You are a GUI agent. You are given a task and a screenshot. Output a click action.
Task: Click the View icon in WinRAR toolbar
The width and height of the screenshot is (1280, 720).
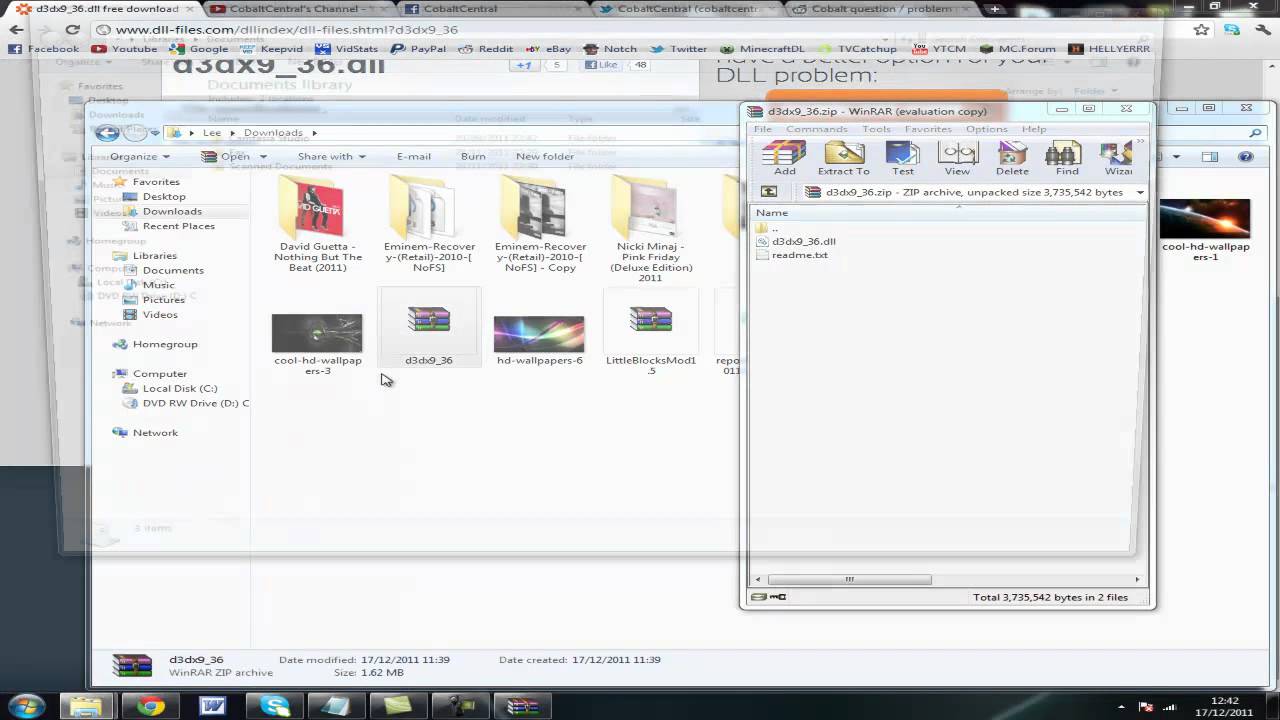click(957, 158)
